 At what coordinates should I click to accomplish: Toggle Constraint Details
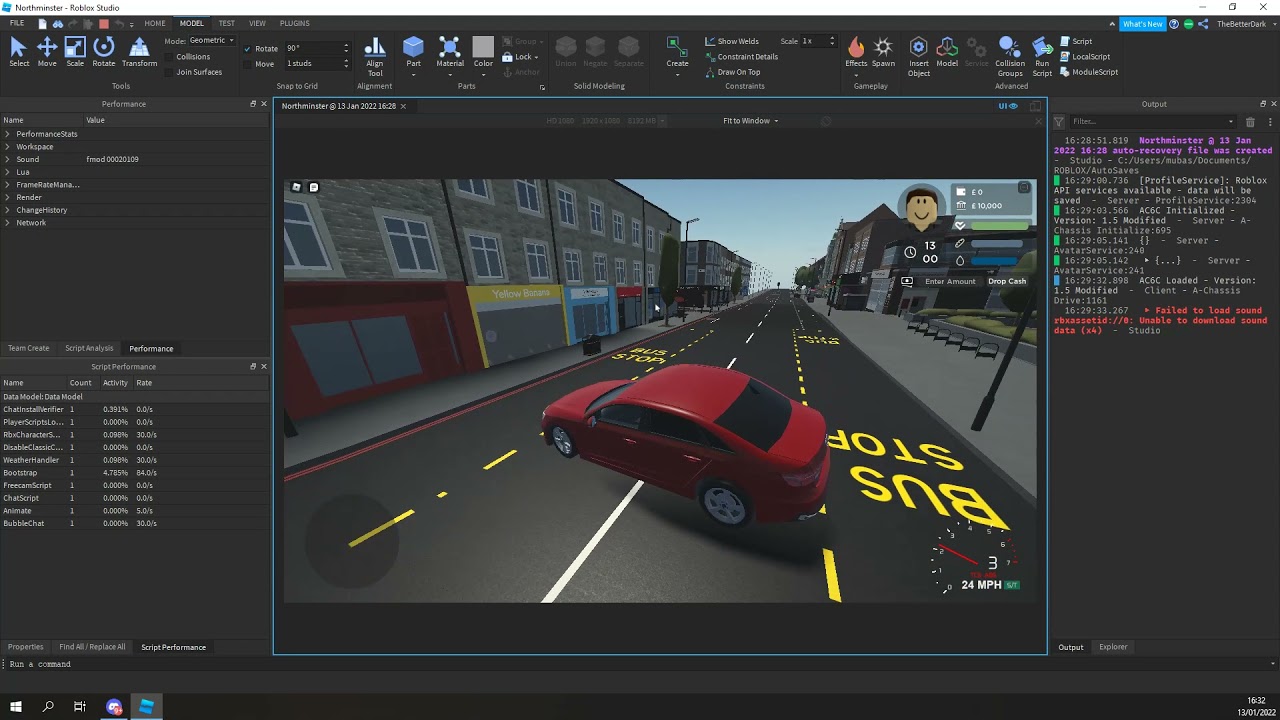point(741,57)
